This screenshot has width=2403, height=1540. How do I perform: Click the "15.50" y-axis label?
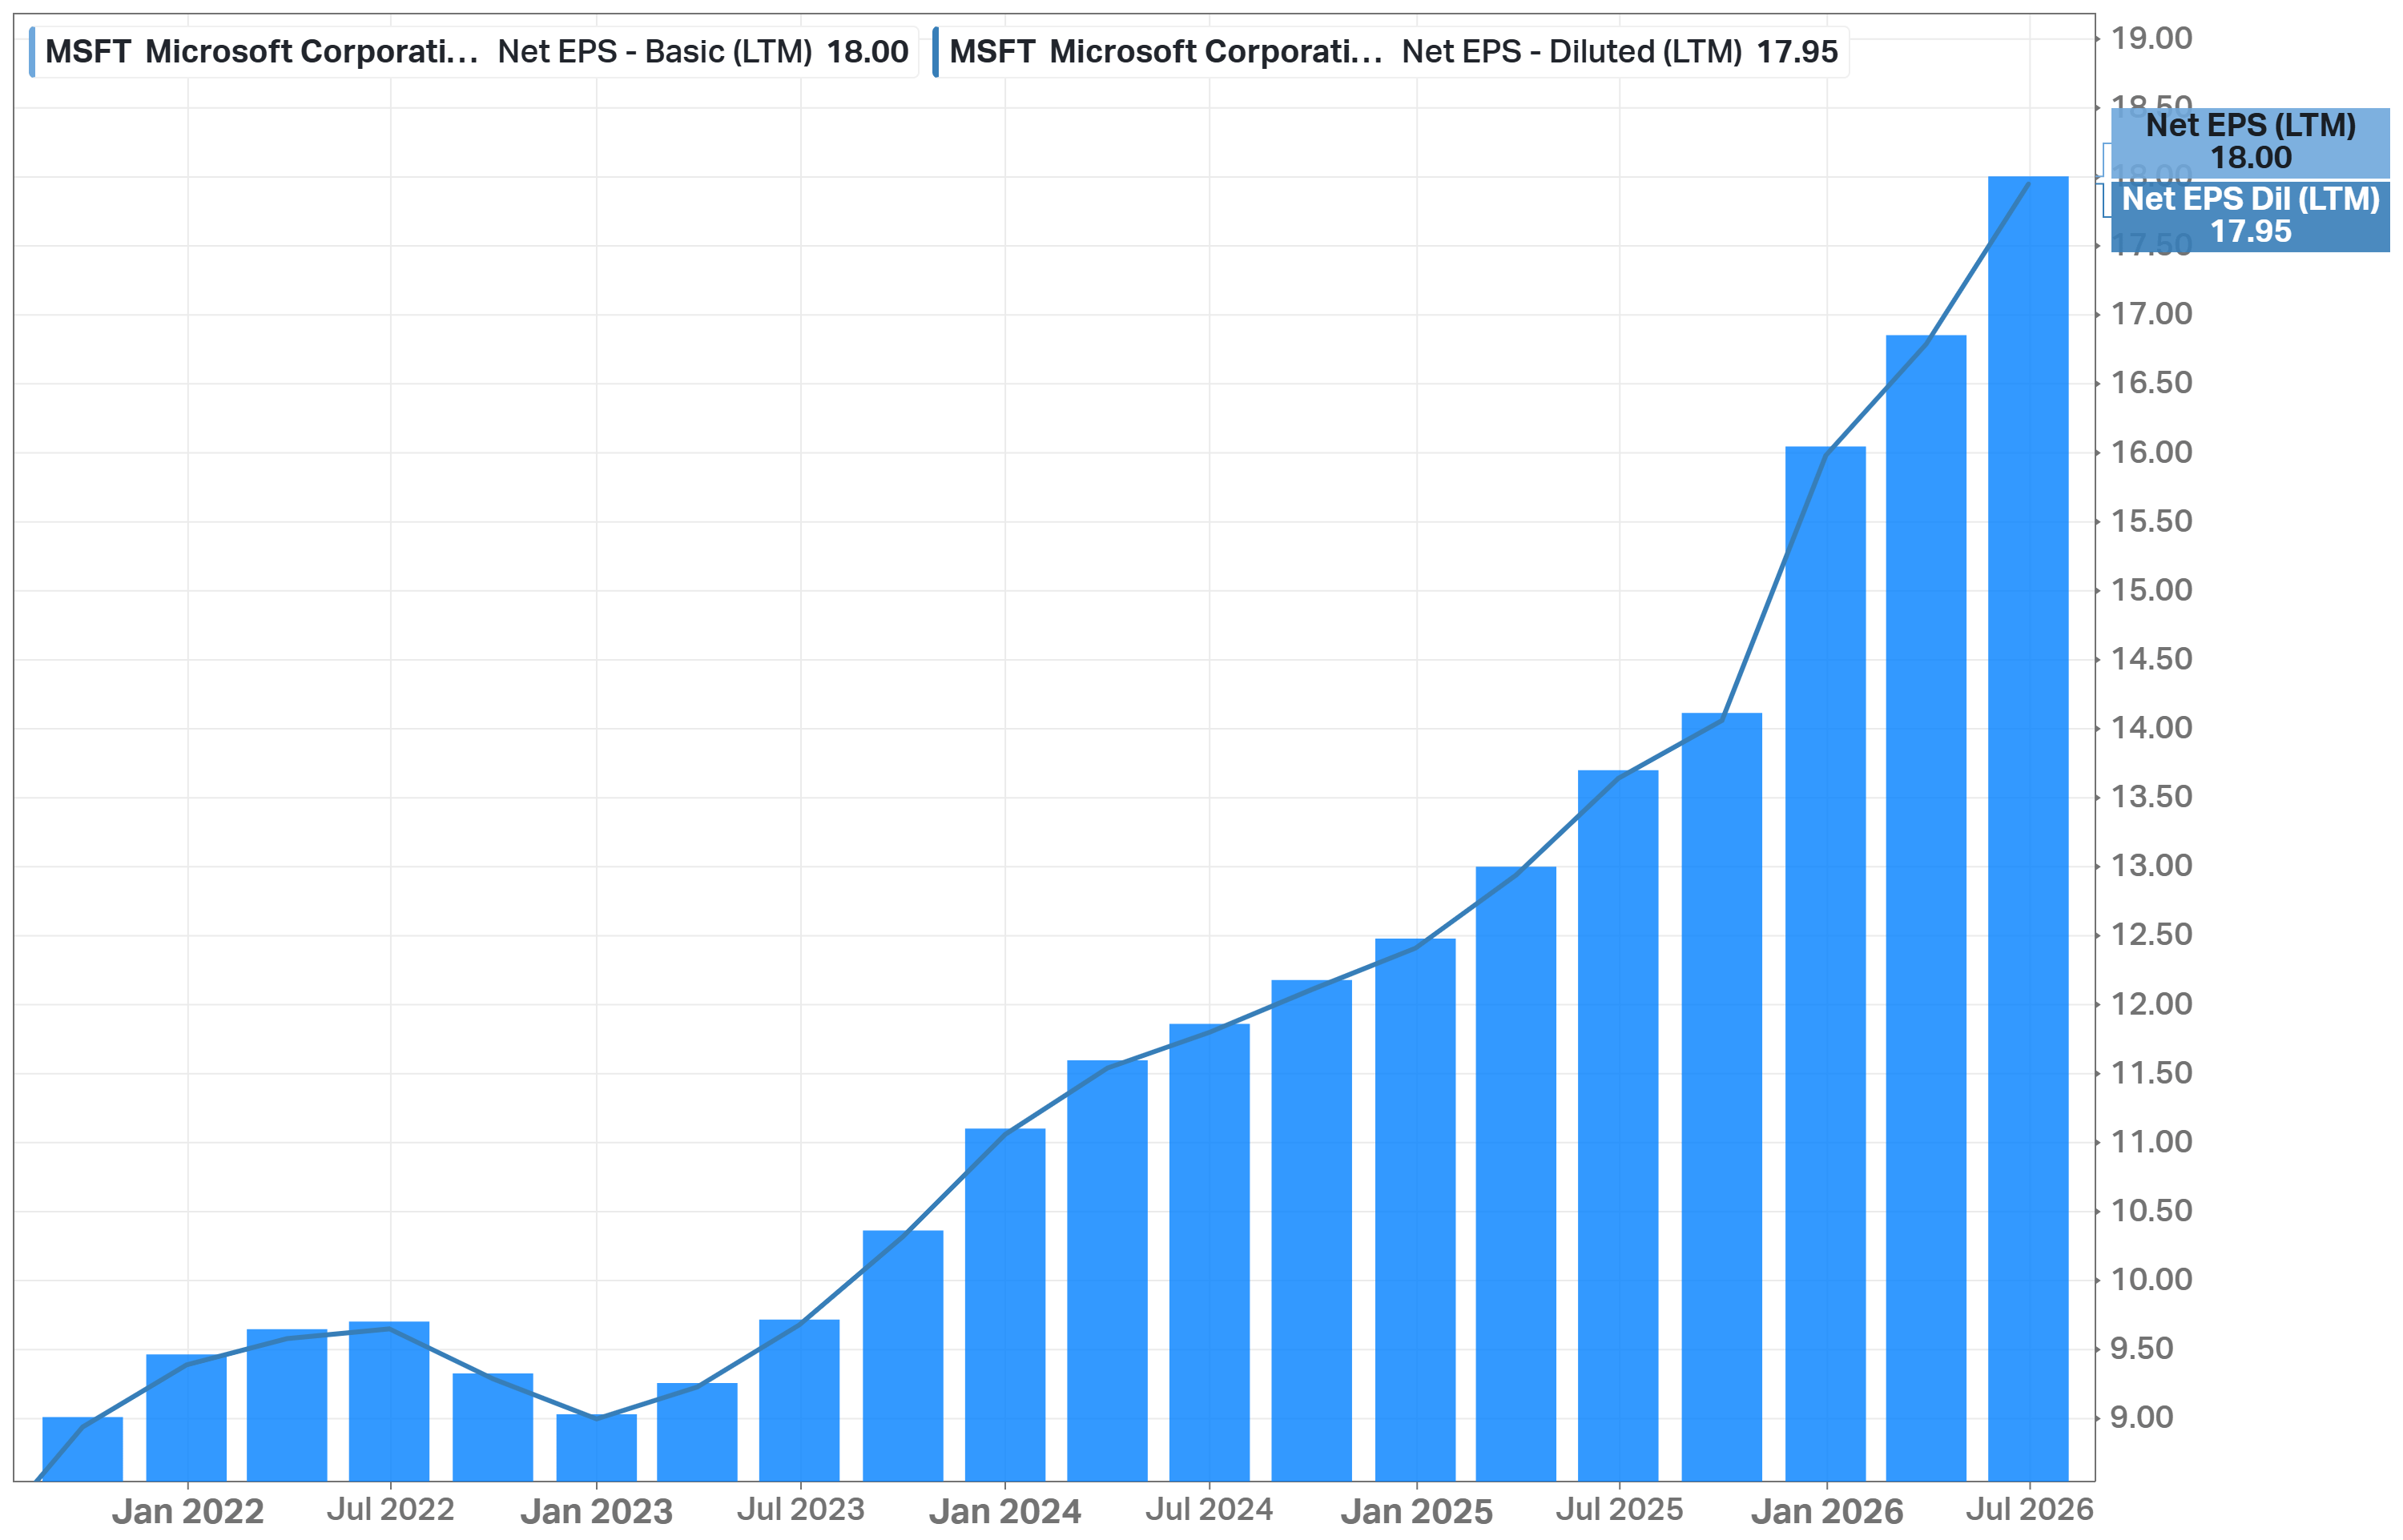pos(2151,521)
